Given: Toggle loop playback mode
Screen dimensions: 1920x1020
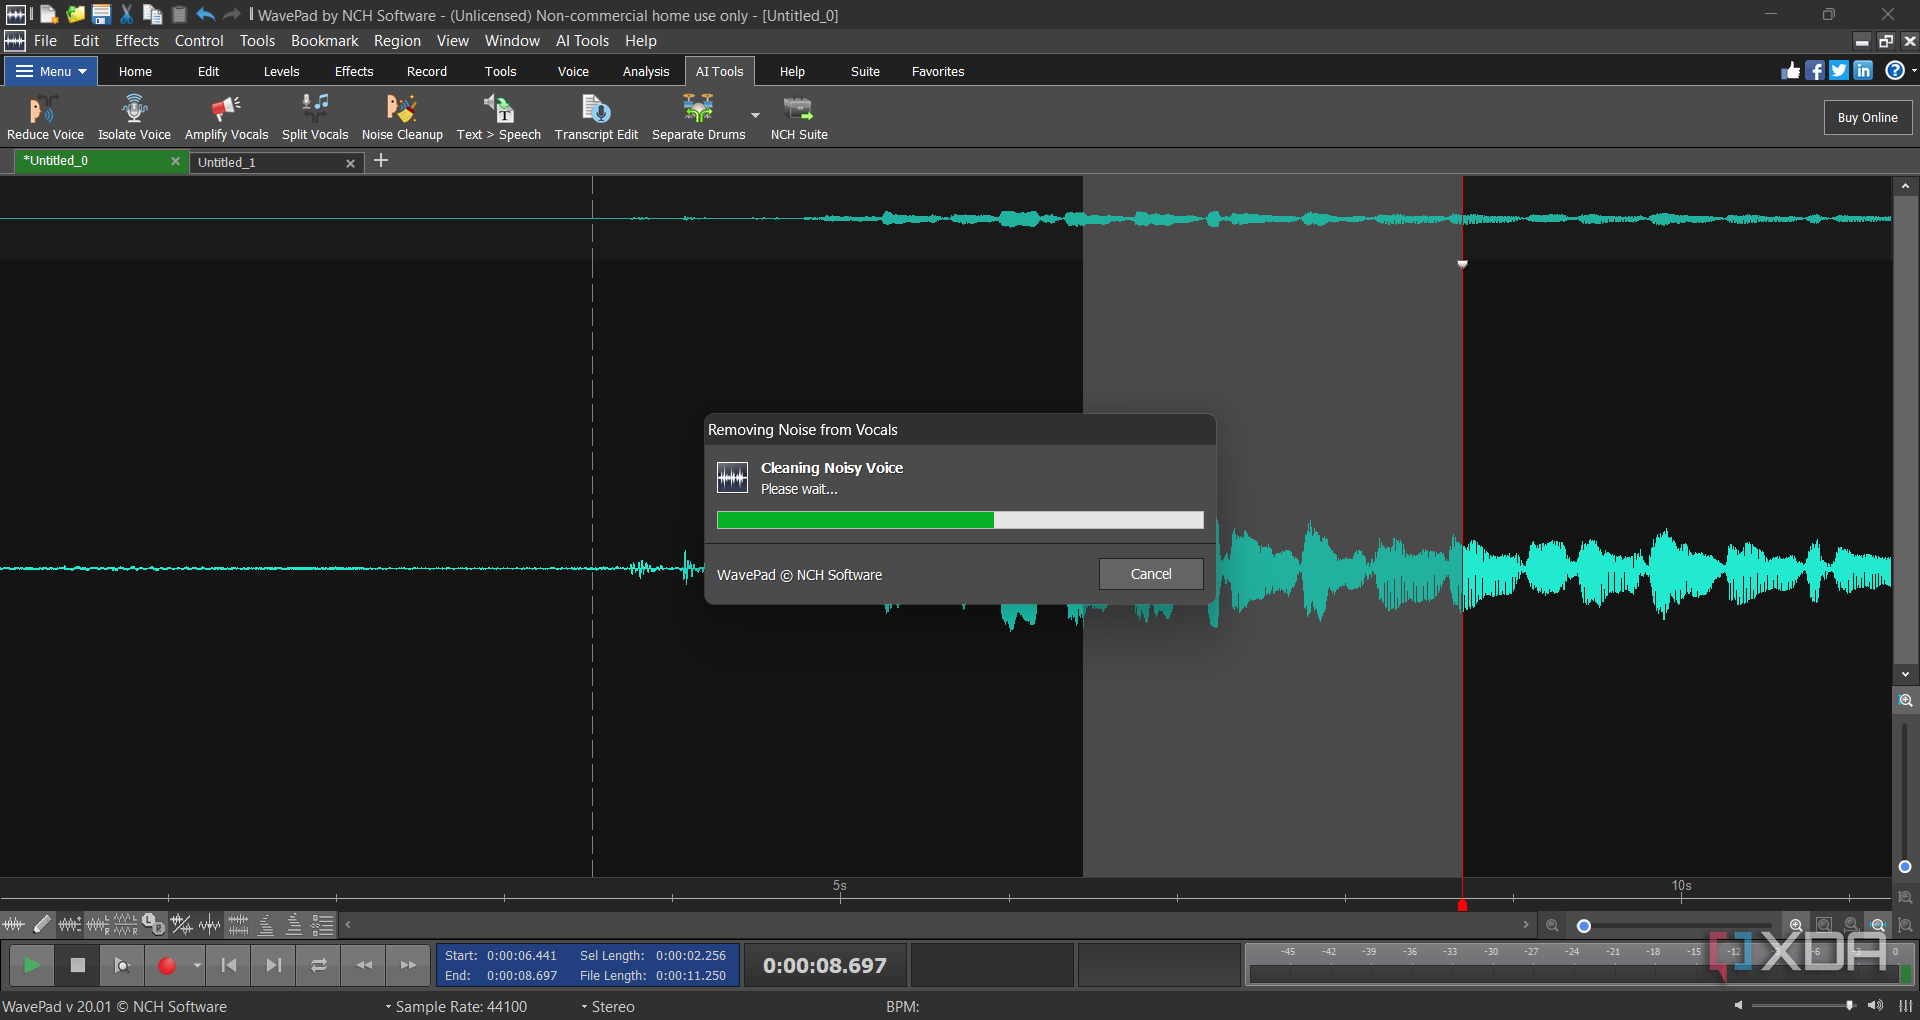Looking at the screenshot, I should click(x=319, y=965).
